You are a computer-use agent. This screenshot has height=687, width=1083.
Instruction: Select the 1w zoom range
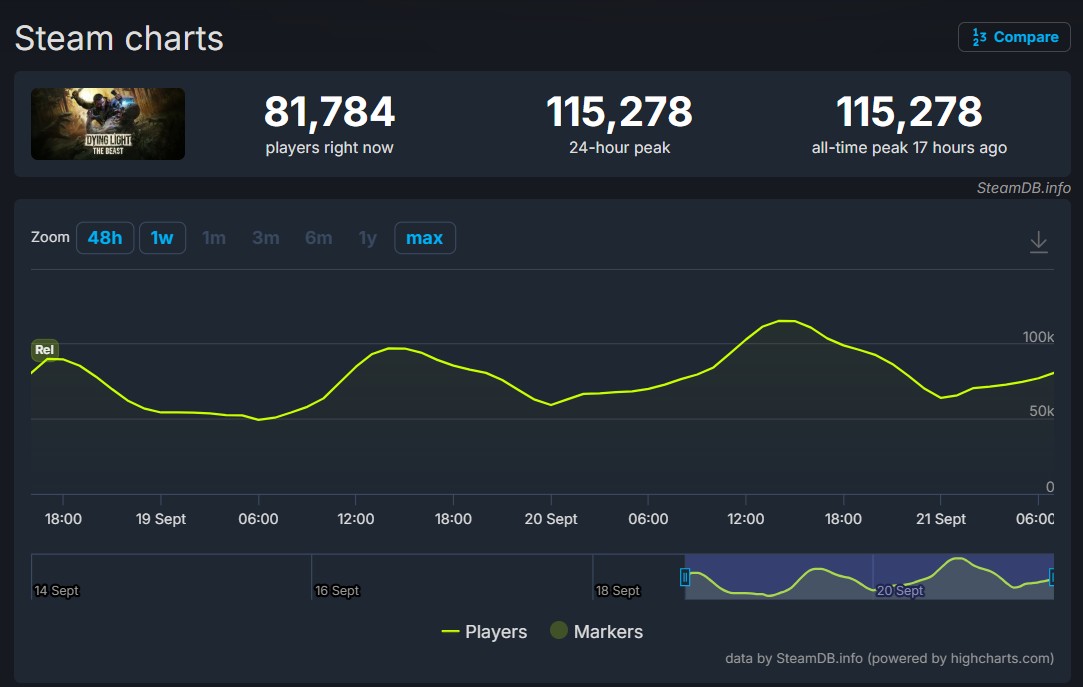coord(162,238)
